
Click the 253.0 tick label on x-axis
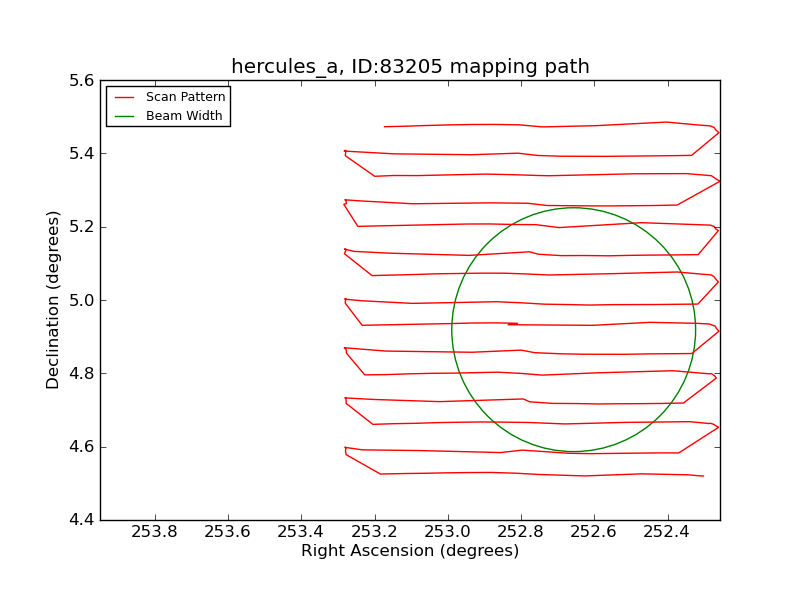(447, 532)
